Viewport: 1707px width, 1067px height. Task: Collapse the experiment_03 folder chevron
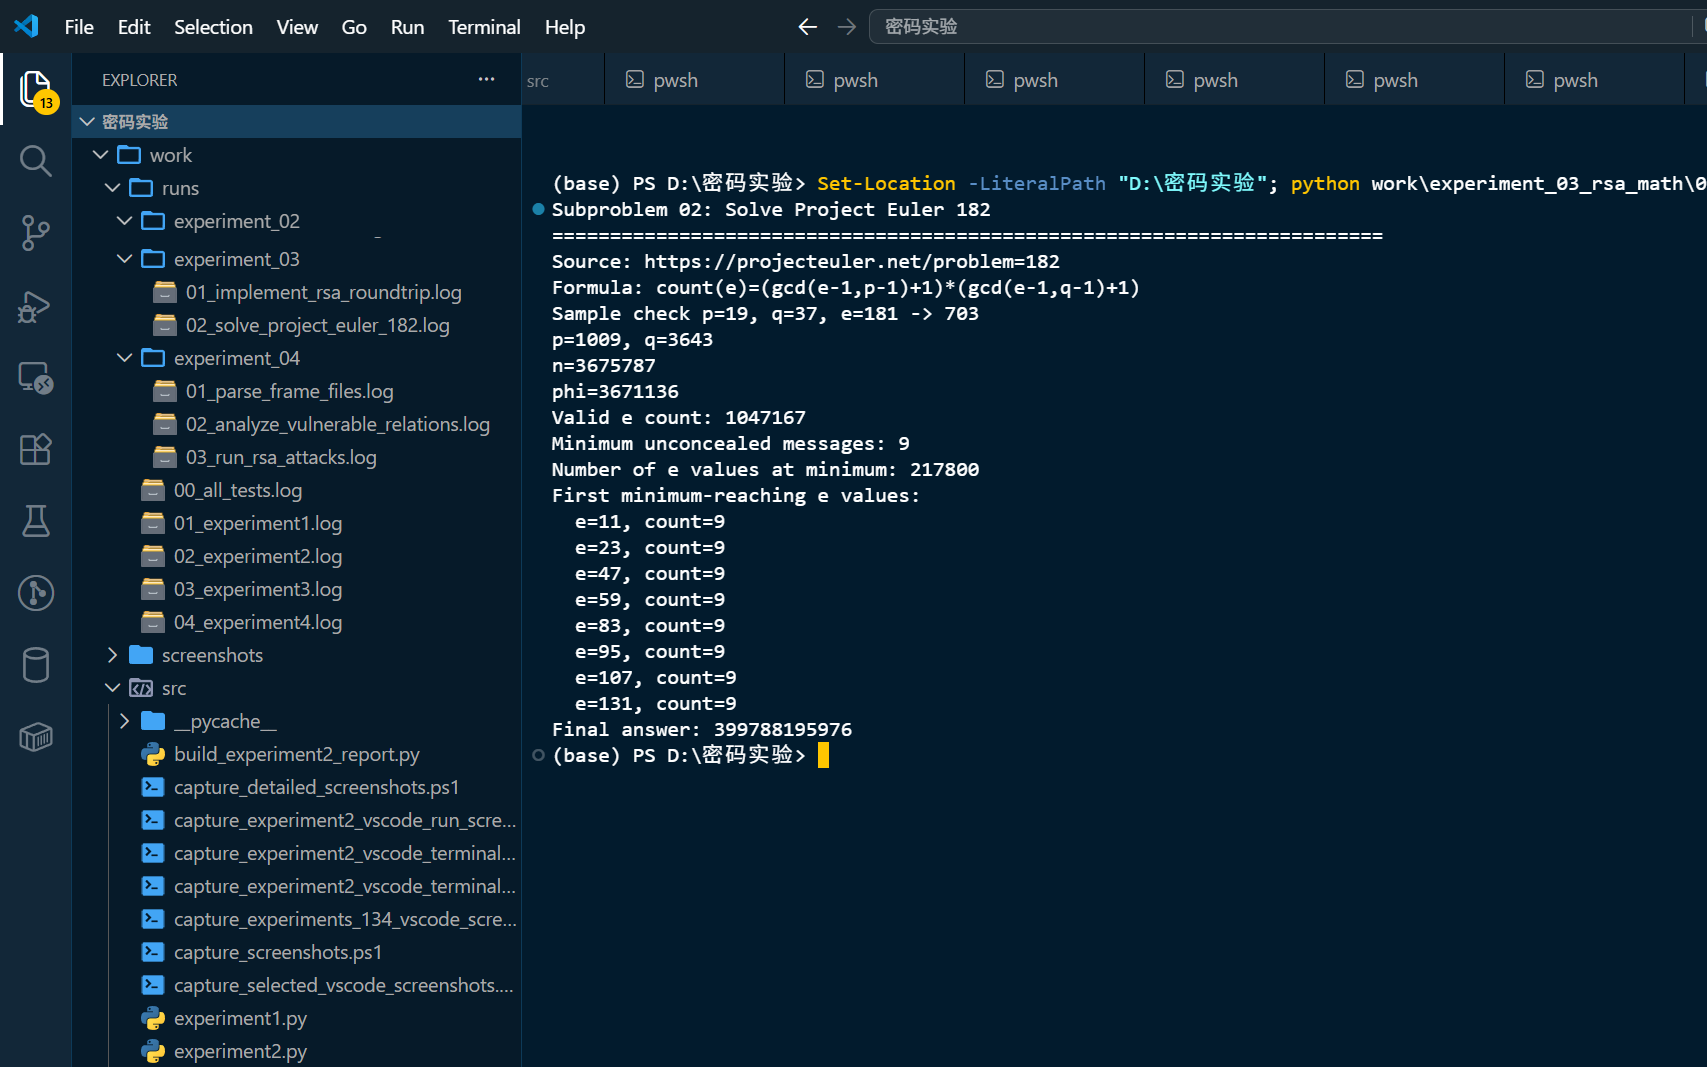tap(124, 259)
